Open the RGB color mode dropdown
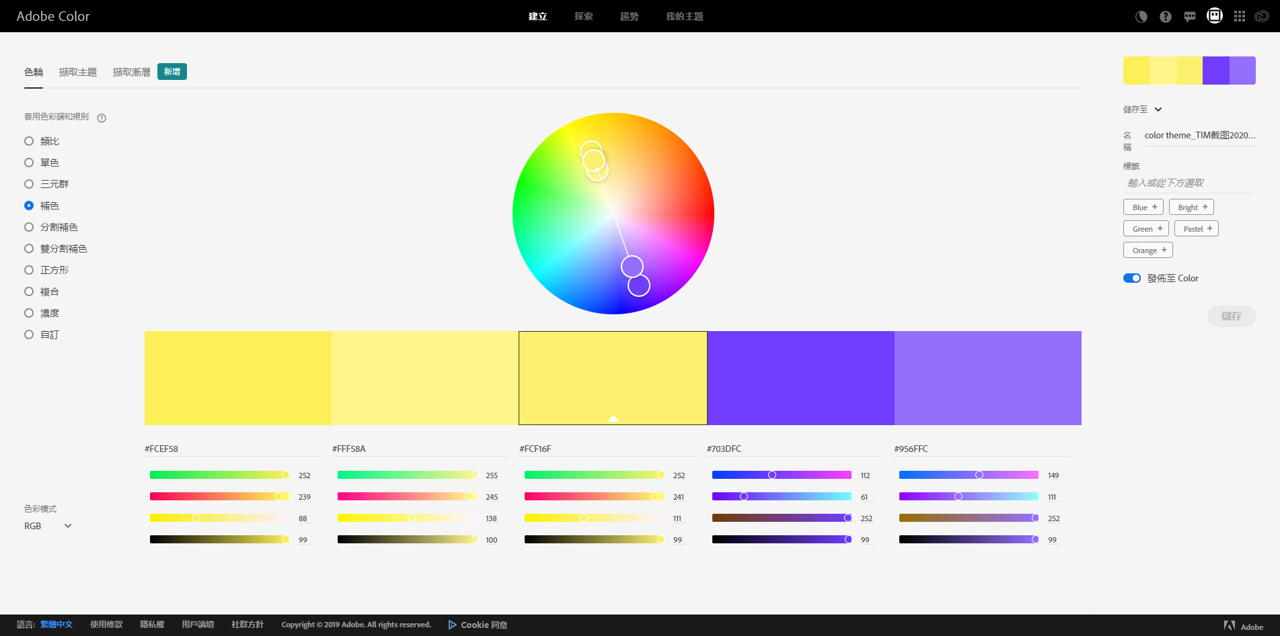 tap(48, 526)
